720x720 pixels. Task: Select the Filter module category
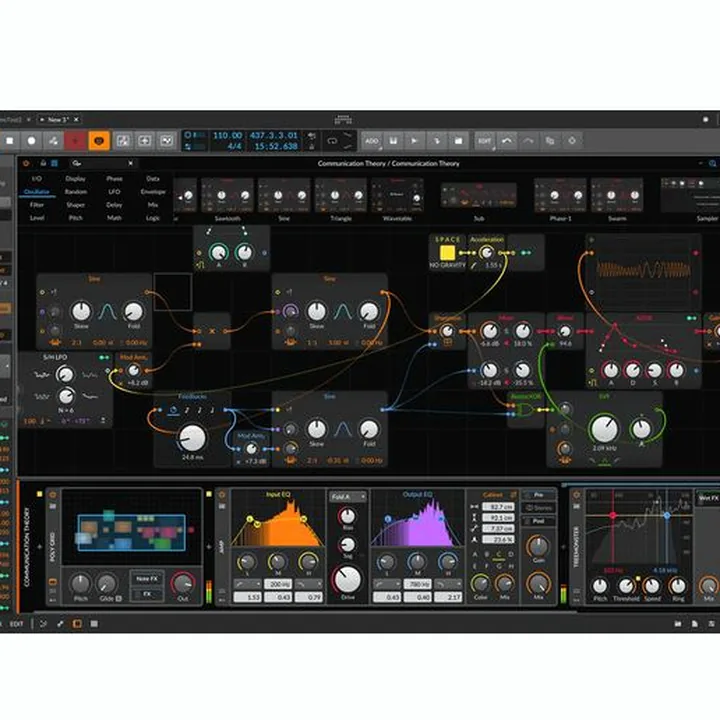coord(37,205)
